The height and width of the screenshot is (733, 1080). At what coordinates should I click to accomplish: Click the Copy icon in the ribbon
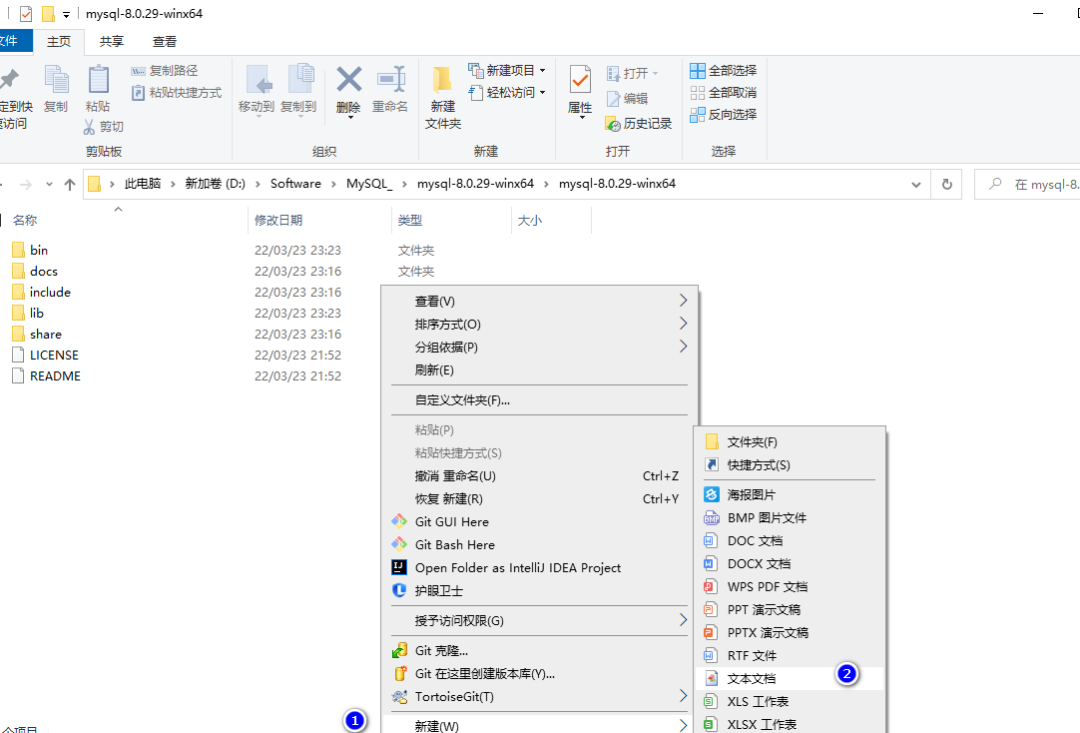click(x=56, y=80)
